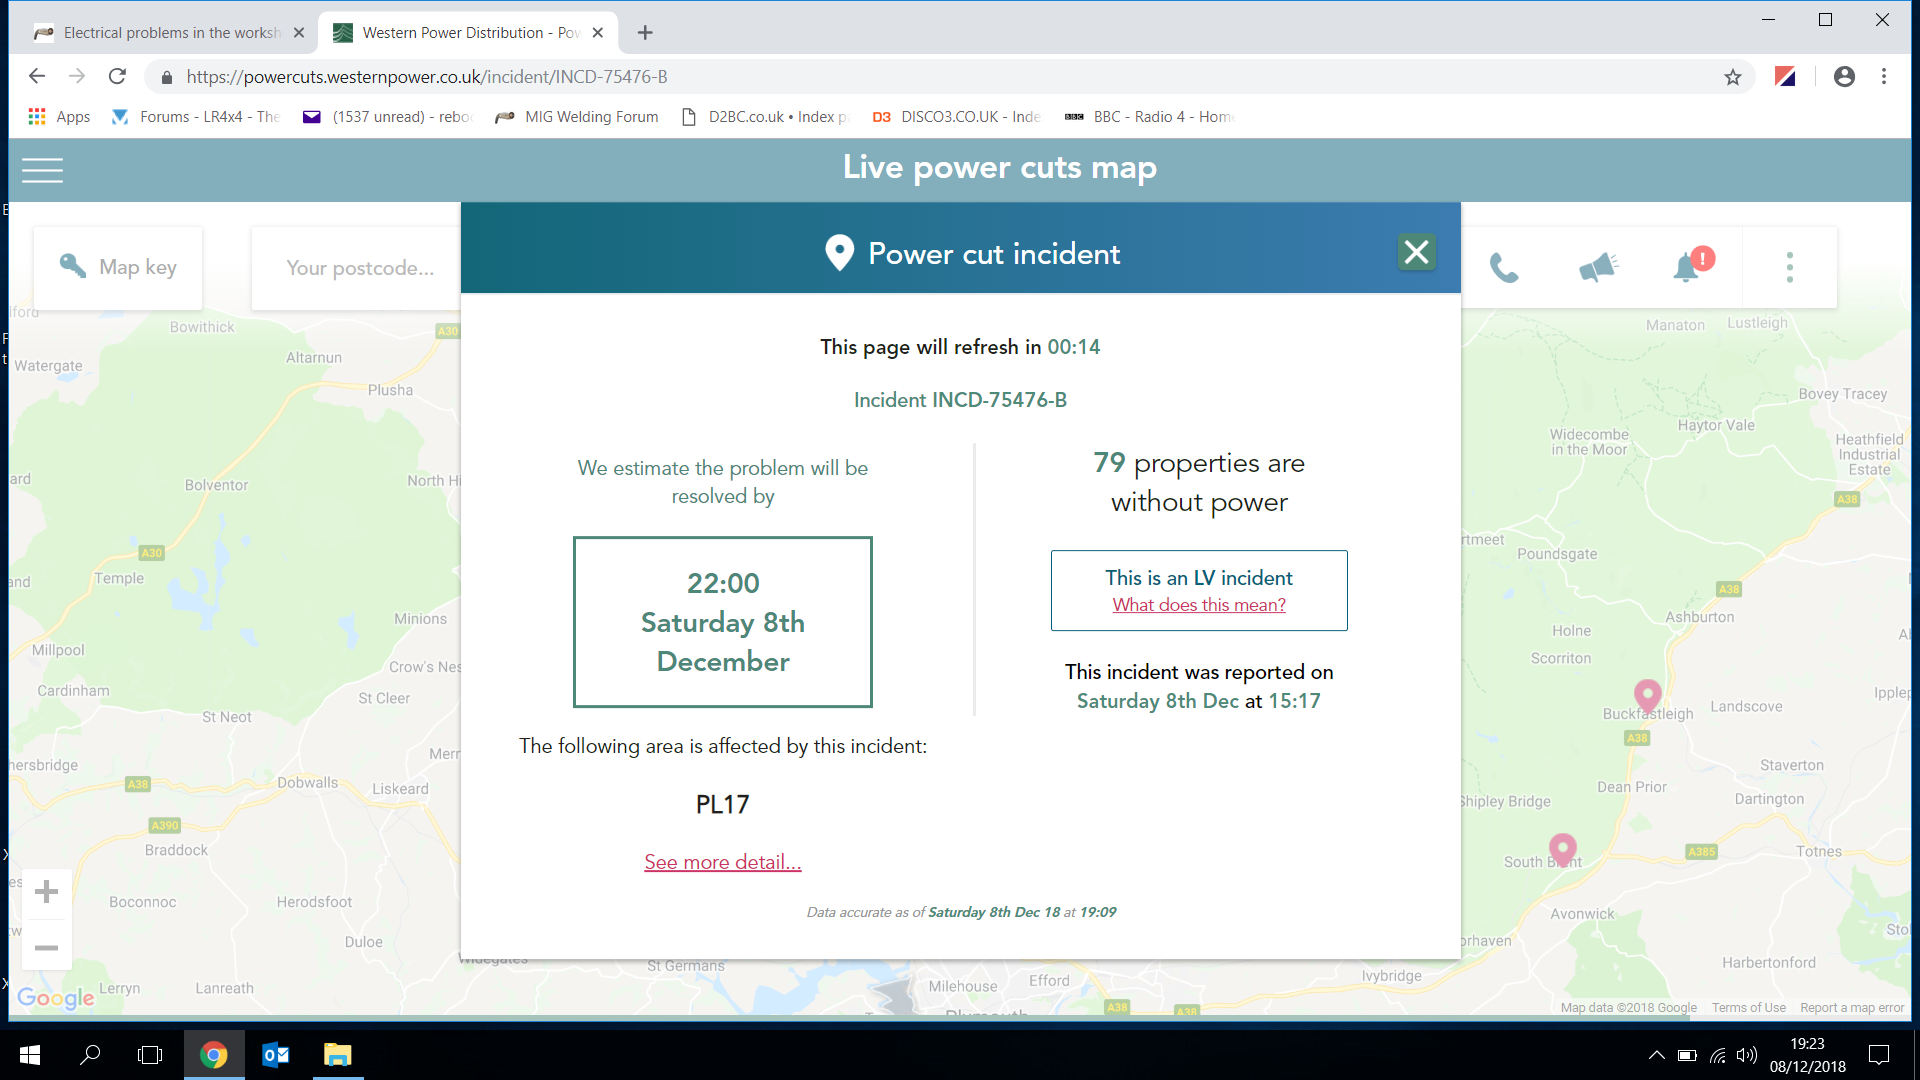Open the Chrome three-dot customize menu
The image size is (1920, 1080).
click(1883, 77)
